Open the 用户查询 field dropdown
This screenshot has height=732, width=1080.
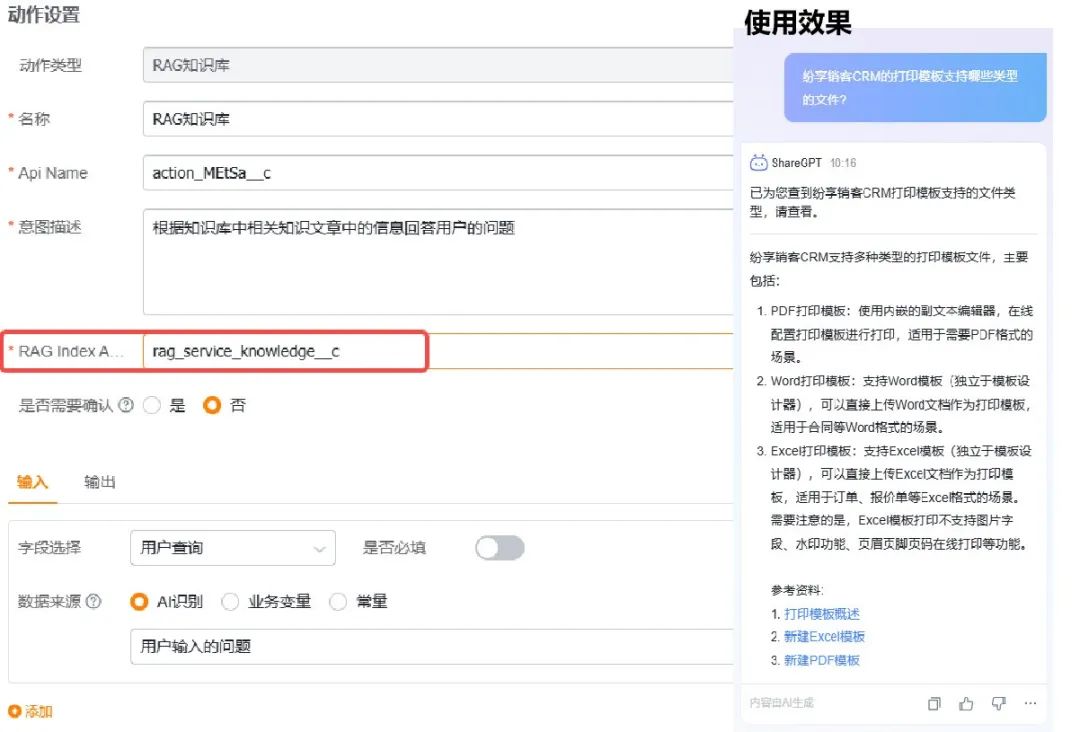pos(232,548)
